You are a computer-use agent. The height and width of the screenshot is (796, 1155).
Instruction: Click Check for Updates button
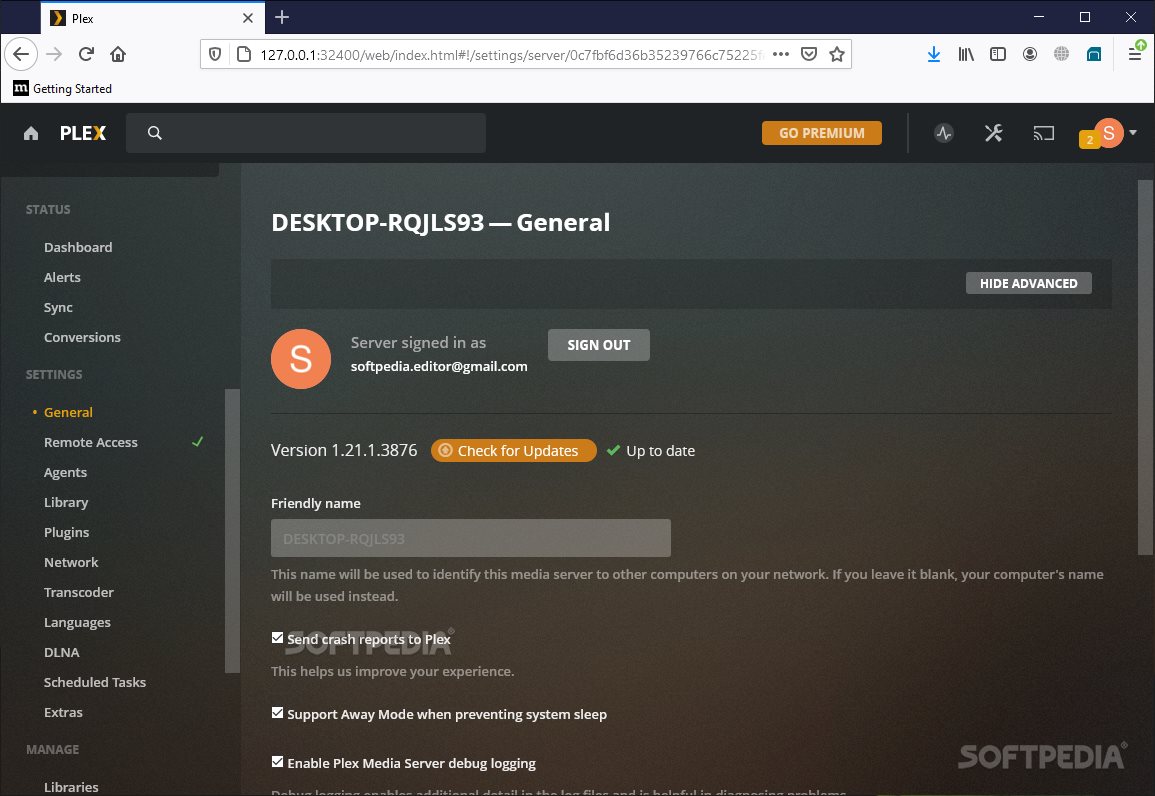coord(513,451)
